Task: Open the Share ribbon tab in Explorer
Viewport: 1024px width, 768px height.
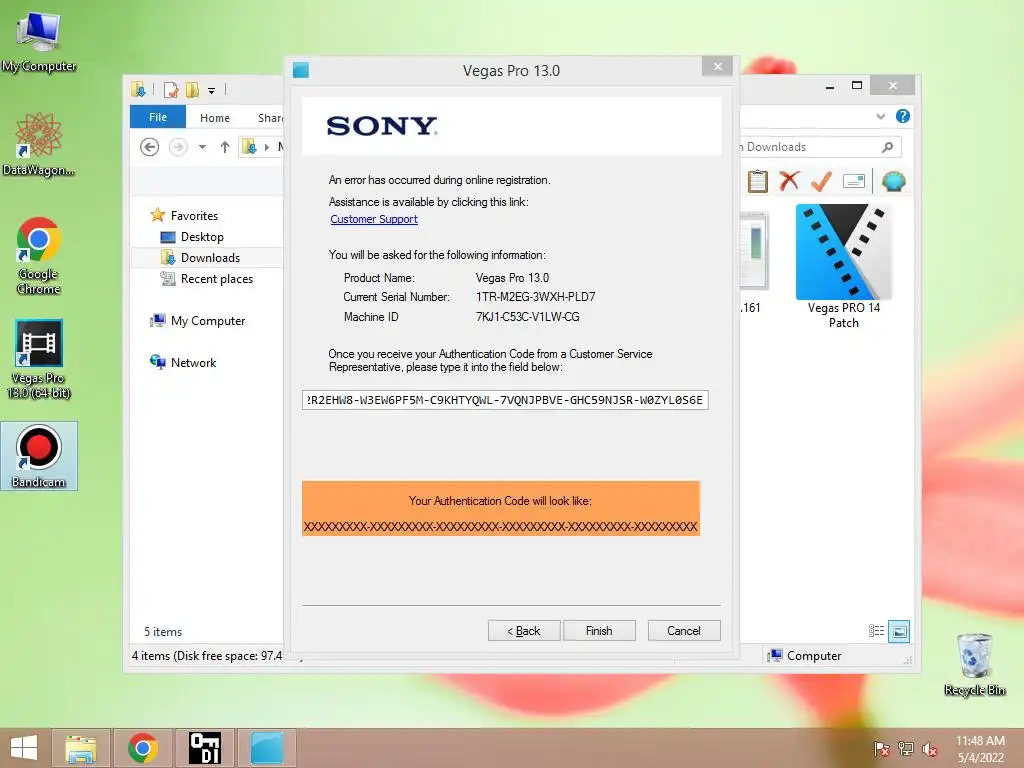Action: 270,118
